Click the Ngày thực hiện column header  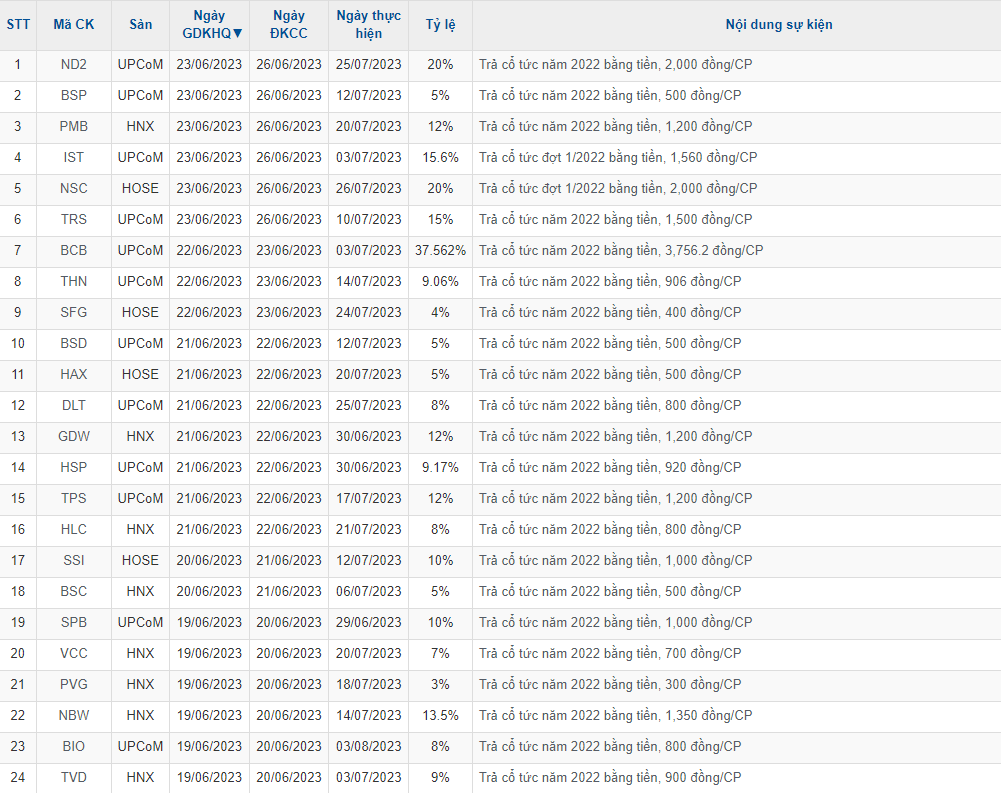(368, 24)
